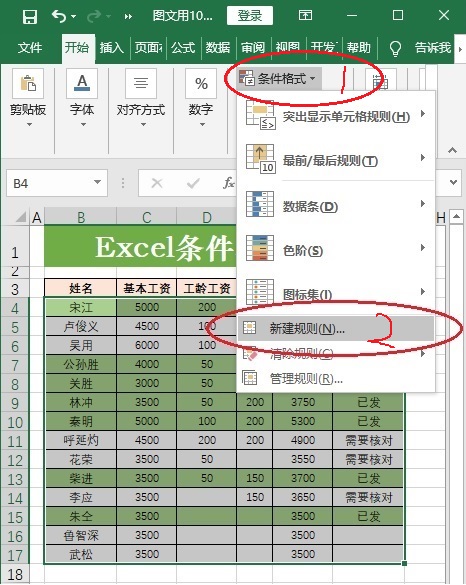The image size is (466, 585).
Task: Open the 文件 menu
Action: pos(30,47)
